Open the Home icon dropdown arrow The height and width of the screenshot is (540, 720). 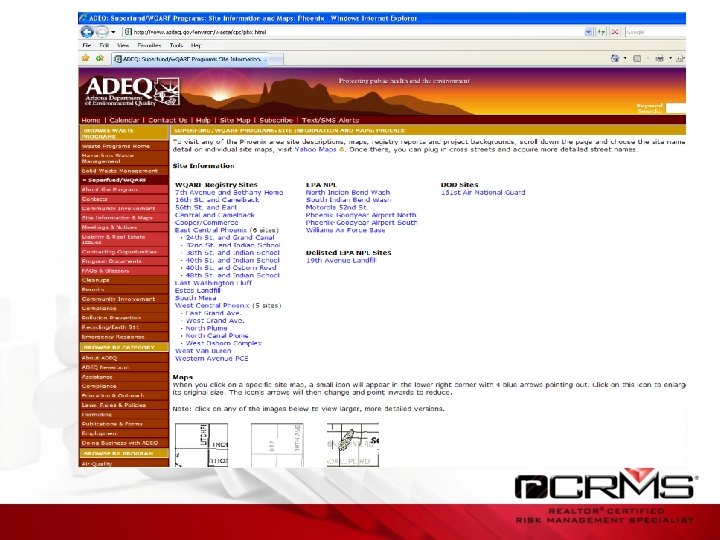624,58
